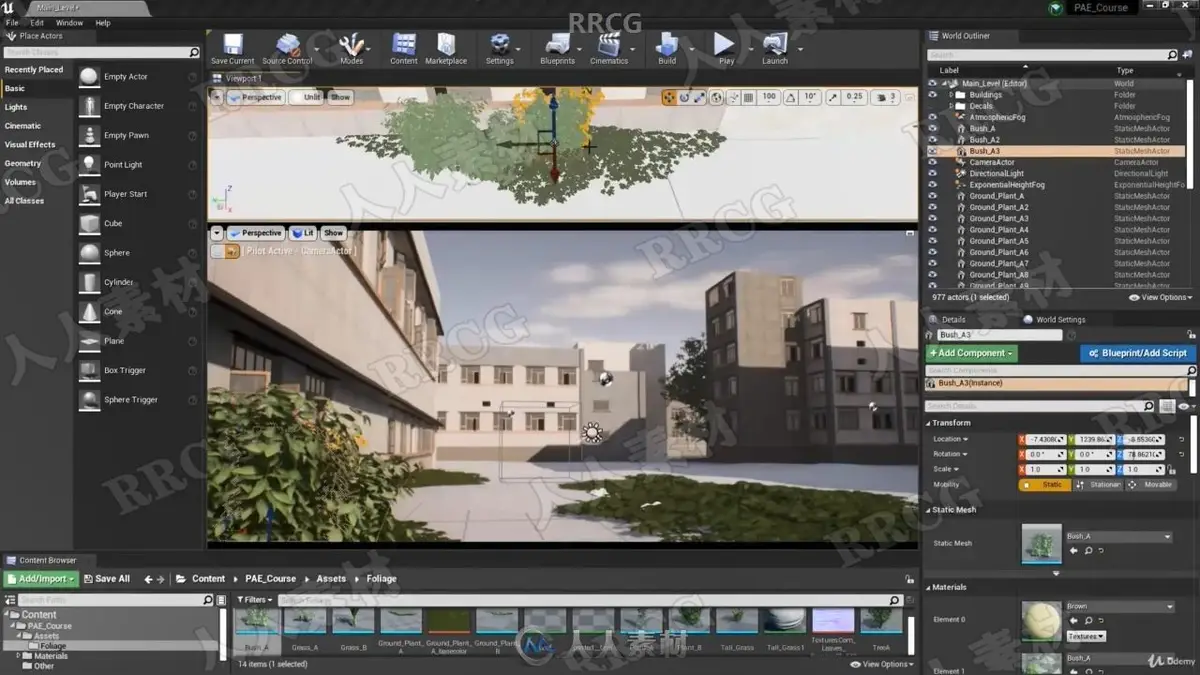The height and width of the screenshot is (675, 1200).
Task: Set Mobility to Movable
Action: click(x=1150, y=485)
